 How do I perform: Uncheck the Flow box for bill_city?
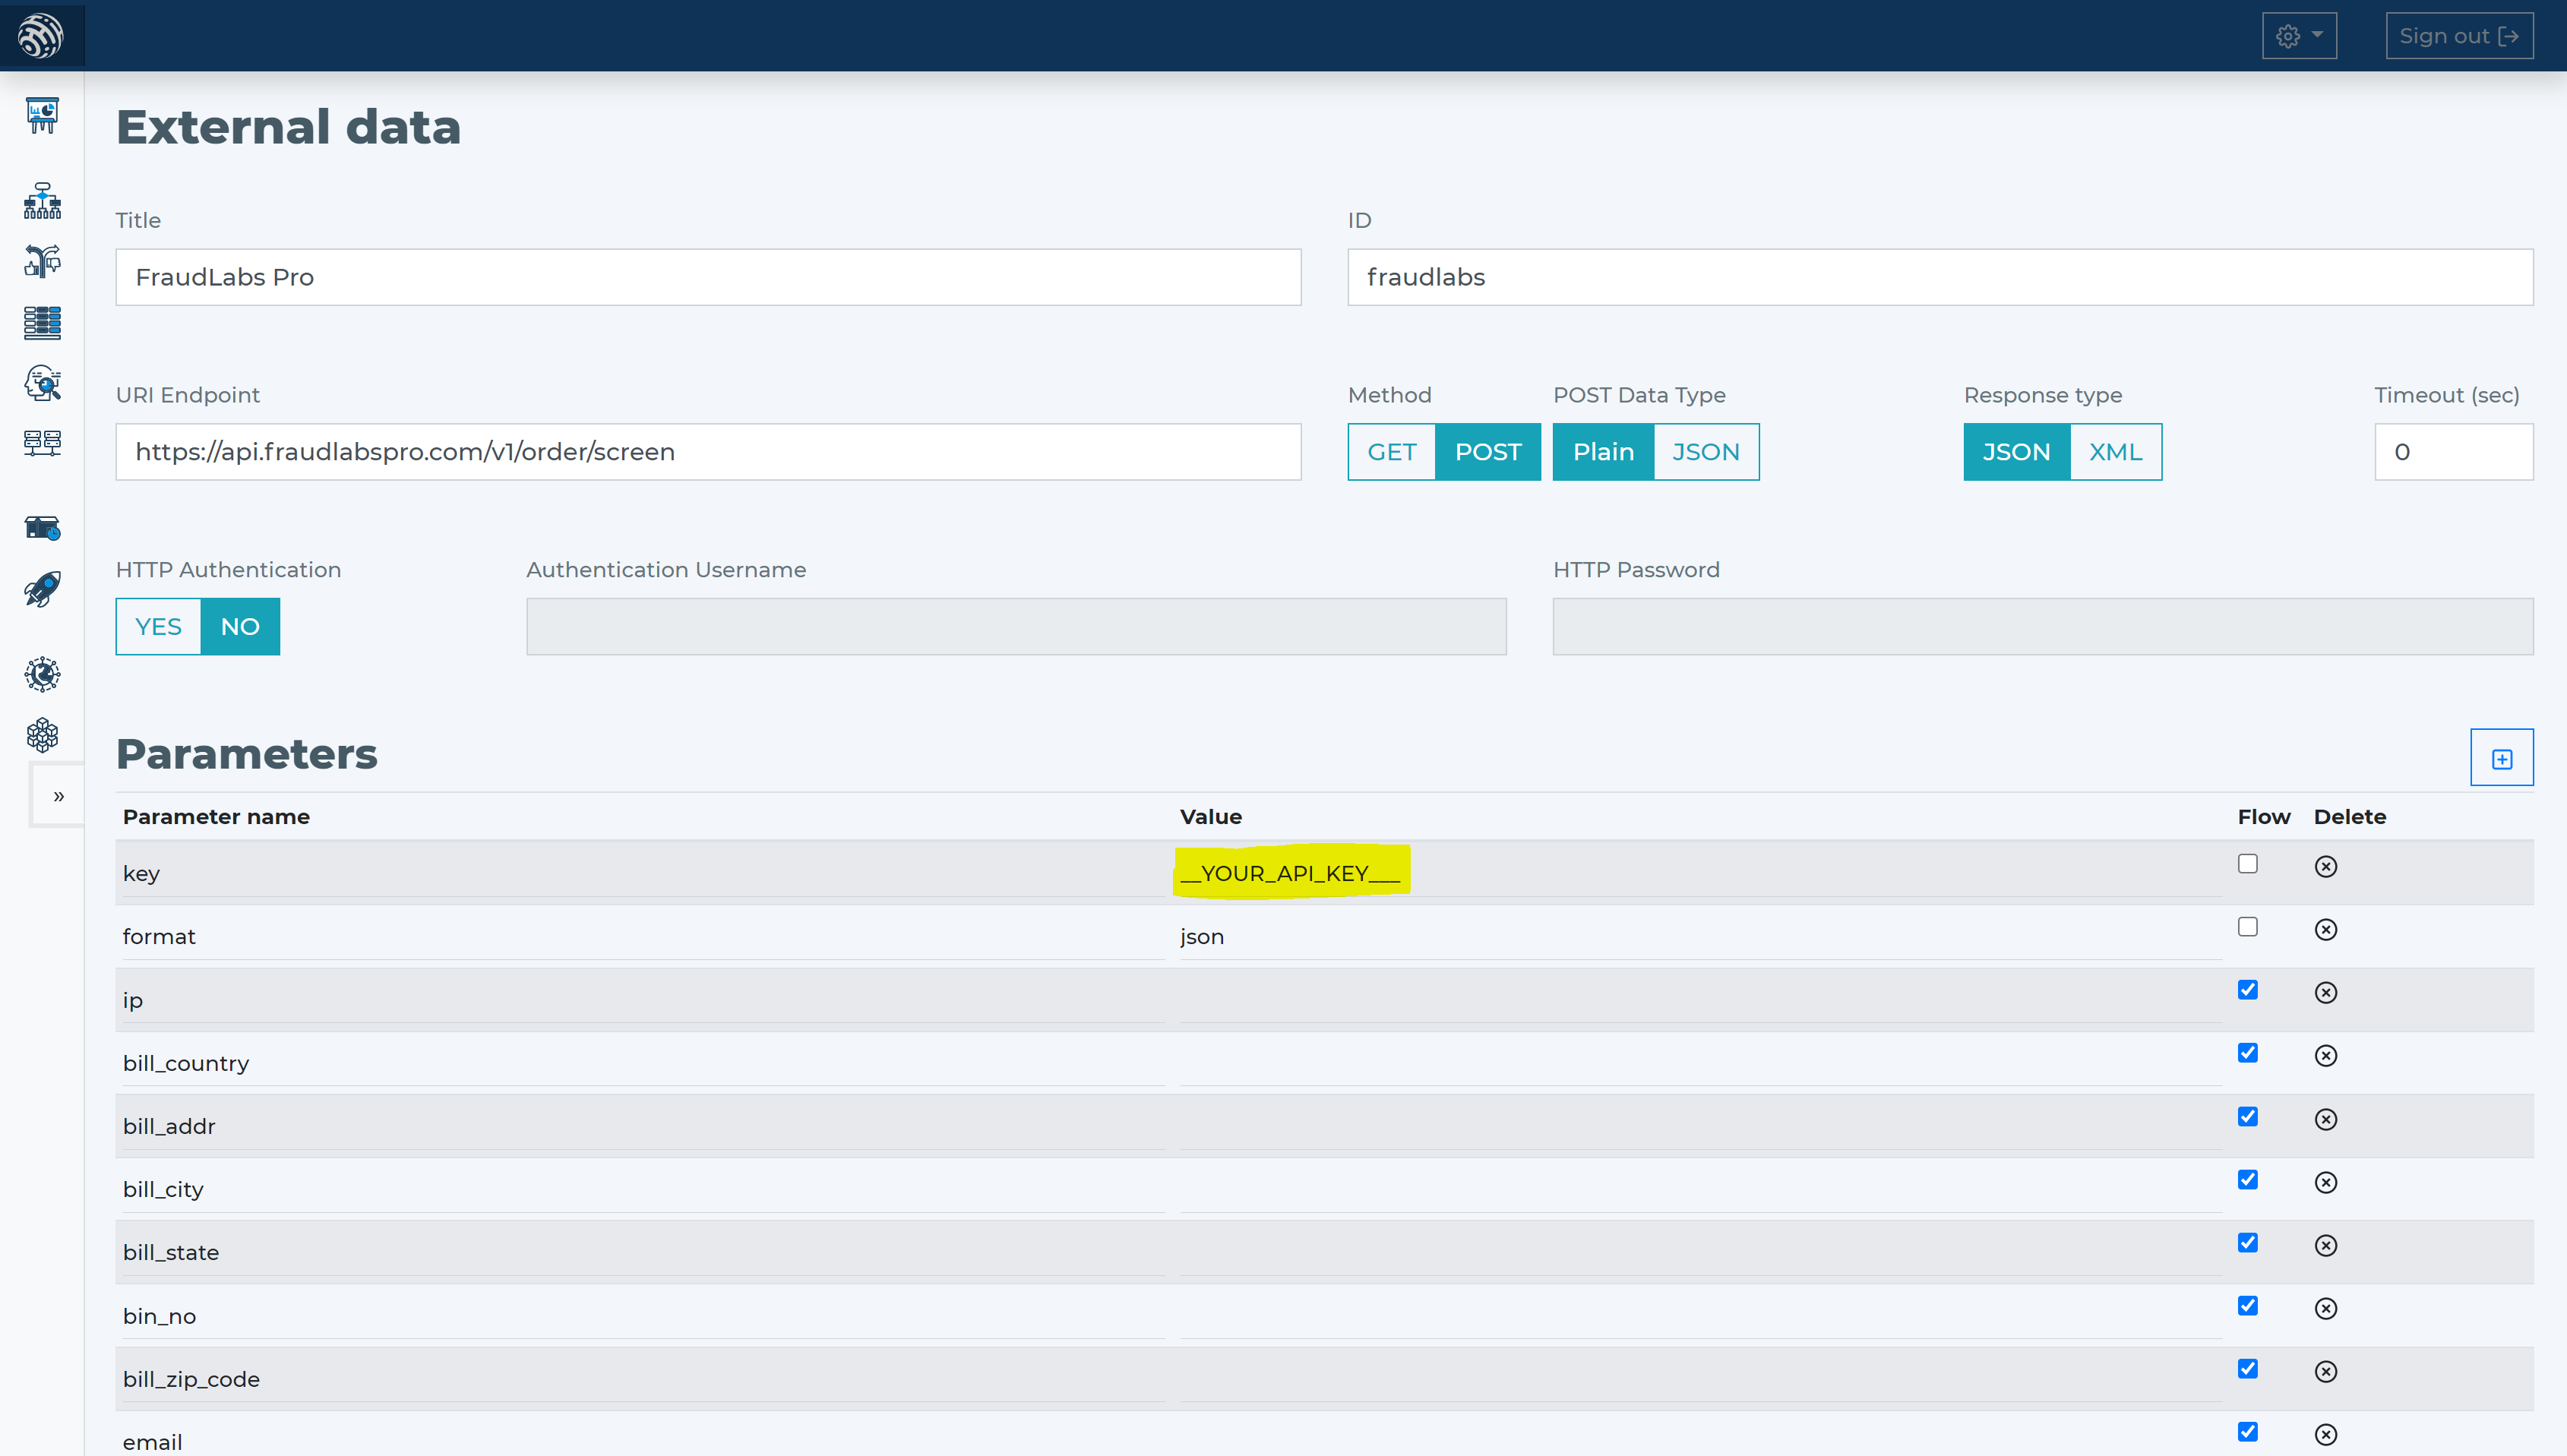[x=2247, y=1180]
